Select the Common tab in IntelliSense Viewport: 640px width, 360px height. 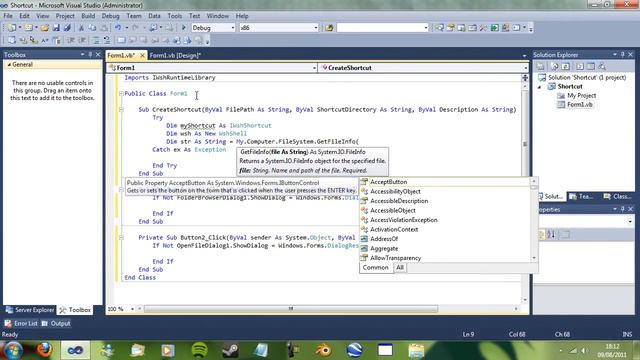pyautogui.click(x=376, y=267)
